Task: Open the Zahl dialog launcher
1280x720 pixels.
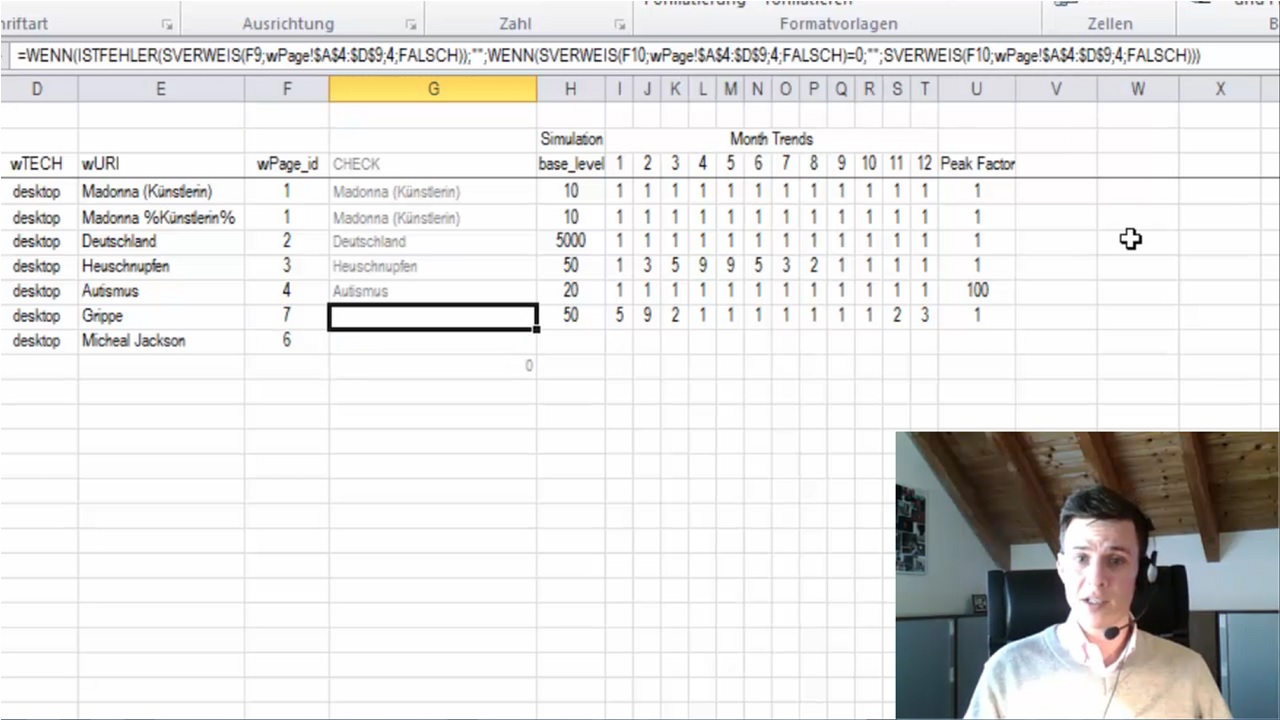Action: tap(619, 25)
